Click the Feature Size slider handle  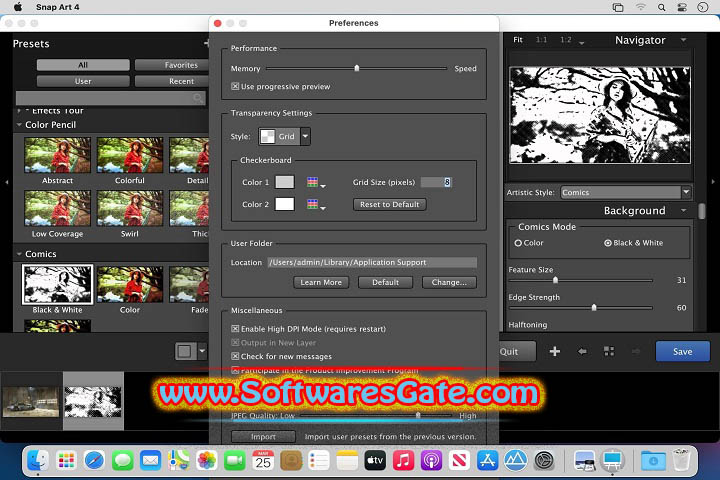[555, 280]
